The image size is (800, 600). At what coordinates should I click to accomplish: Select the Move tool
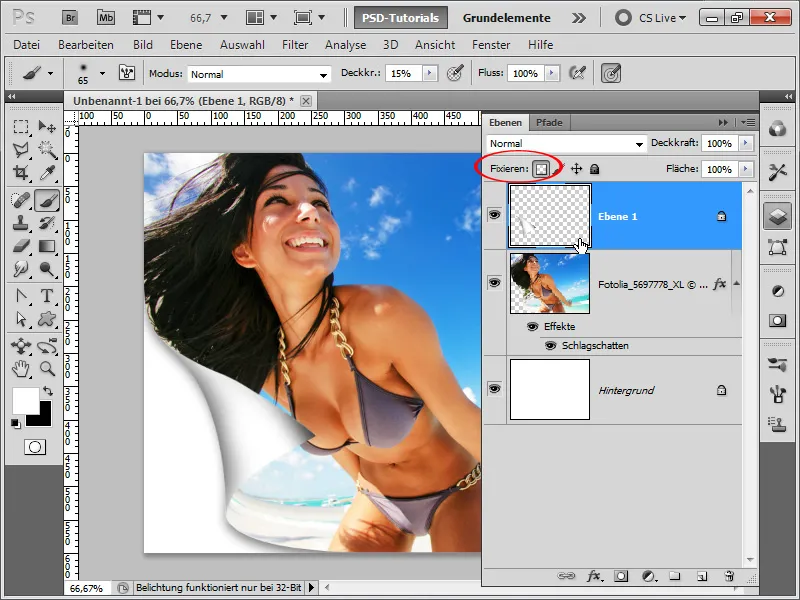coord(47,126)
